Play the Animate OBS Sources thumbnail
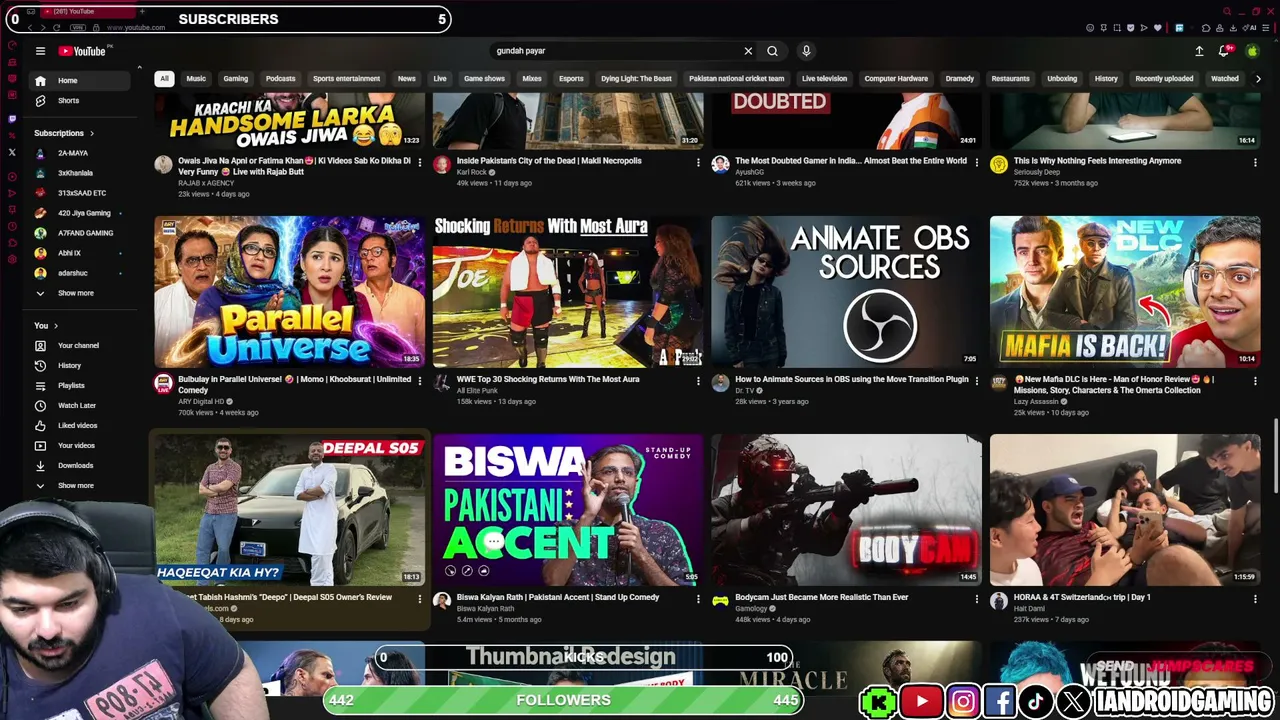The image size is (1280, 720). tap(846, 291)
